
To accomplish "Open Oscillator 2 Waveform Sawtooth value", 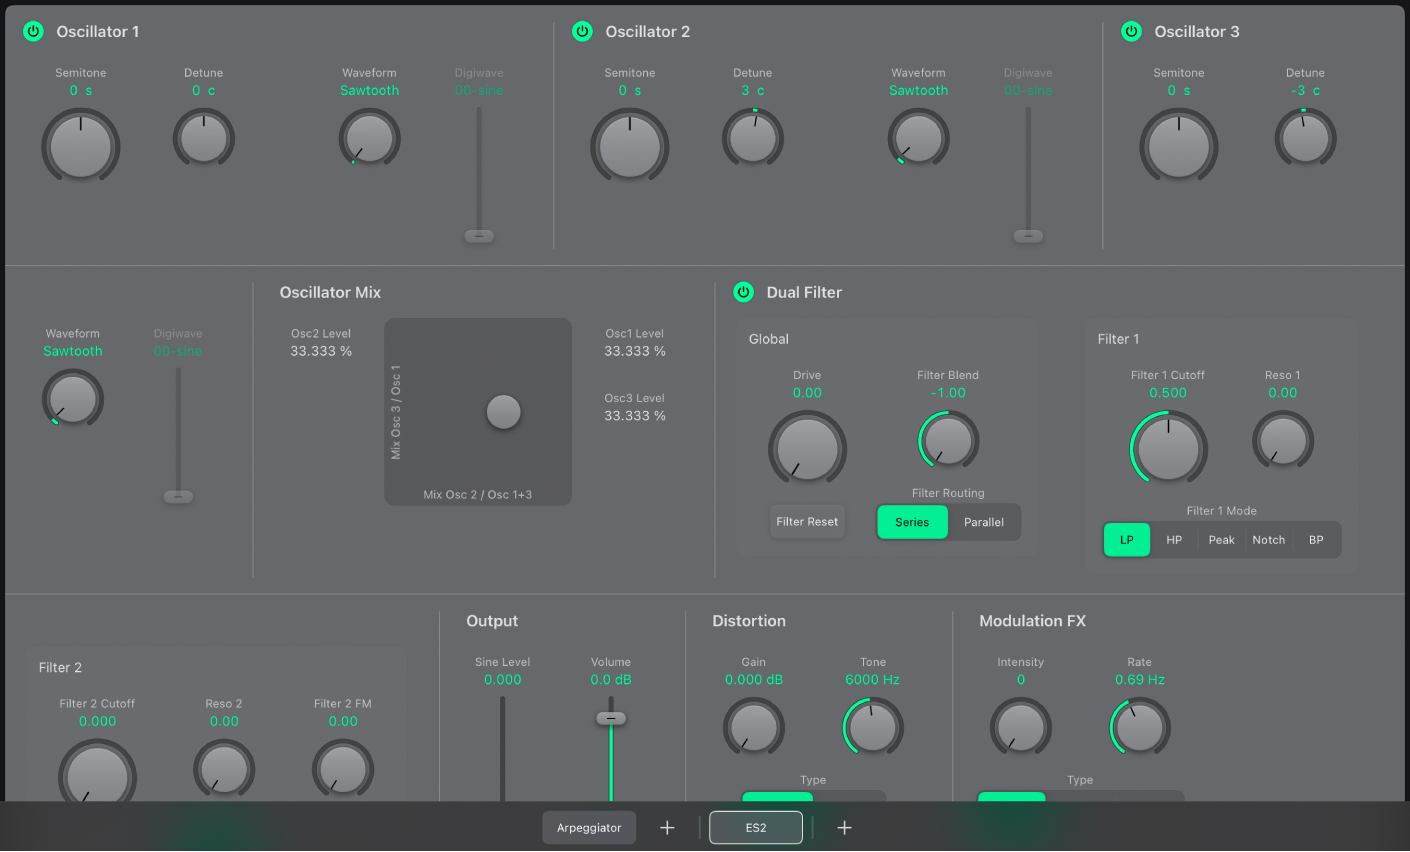I will [918, 90].
